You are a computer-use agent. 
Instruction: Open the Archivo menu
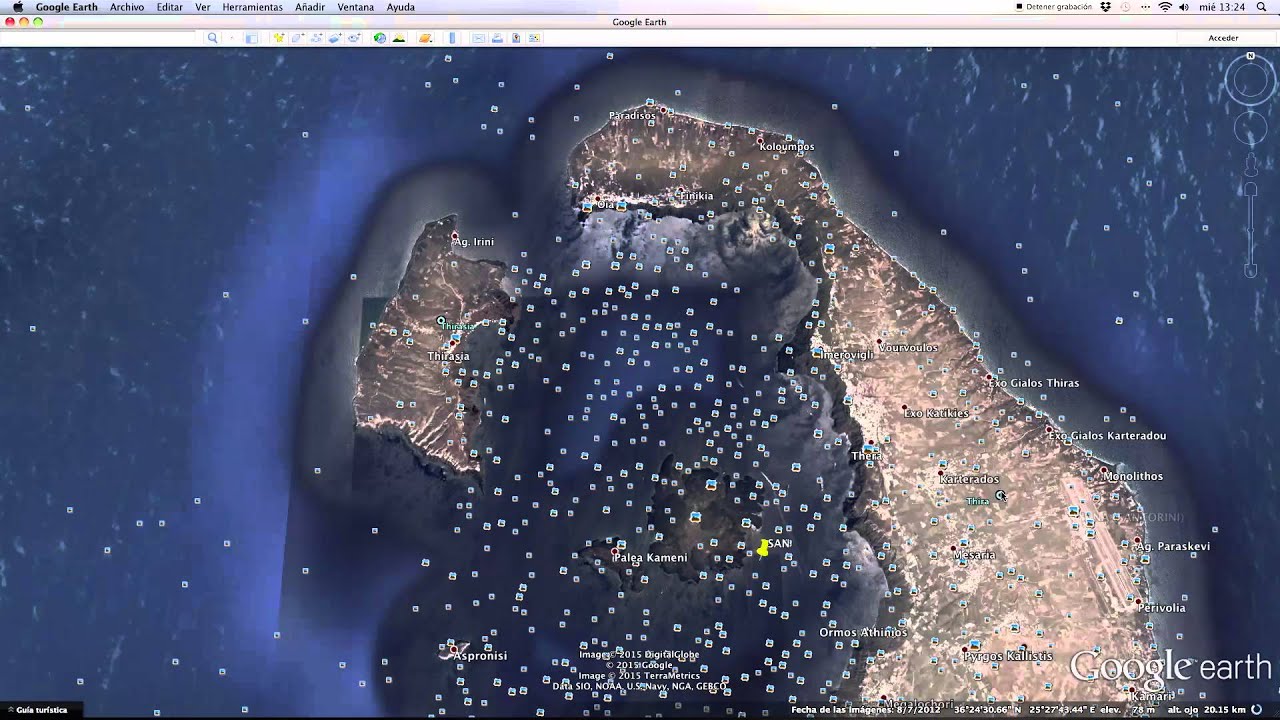(127, 7)
